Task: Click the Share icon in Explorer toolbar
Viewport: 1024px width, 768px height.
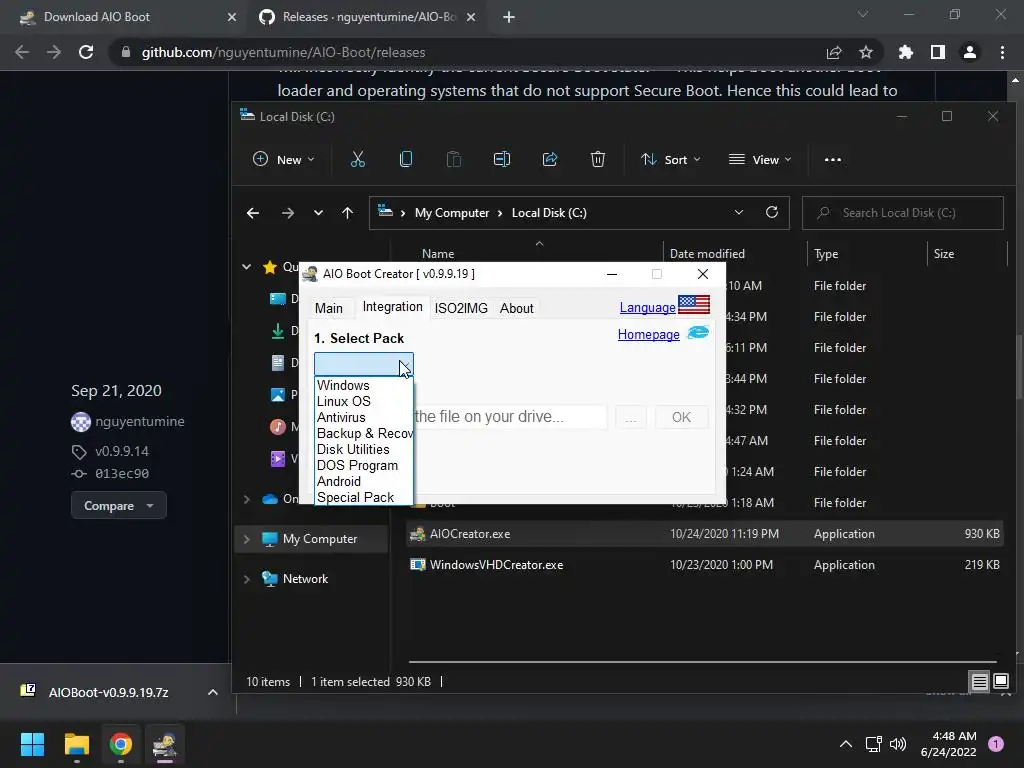Action: [x=550, y=159]
